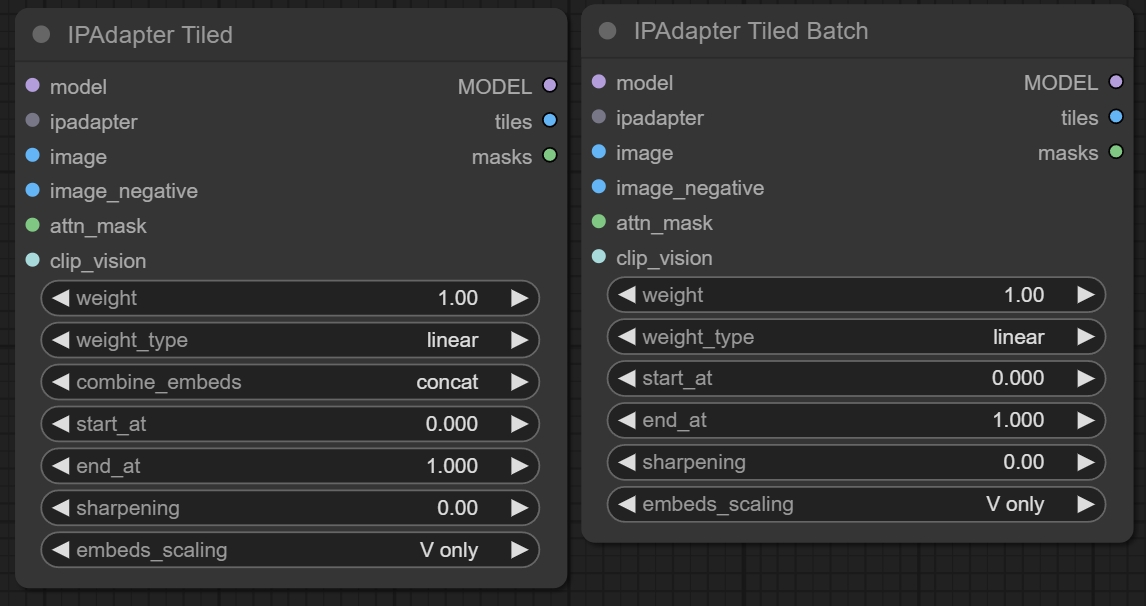The width and height of the screenshot is (1146, 606).
Task: Open embeds_scaling dropdown on IPAdapter Tiled
Action: click(x=290, y=550)
